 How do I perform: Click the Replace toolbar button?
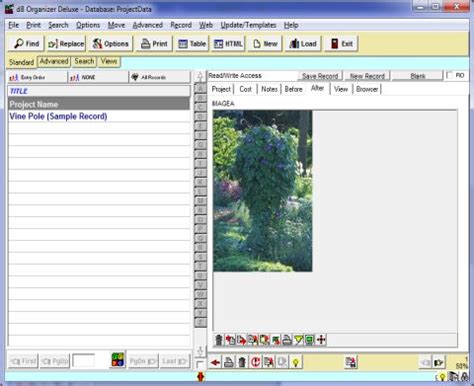click(66, 44)
